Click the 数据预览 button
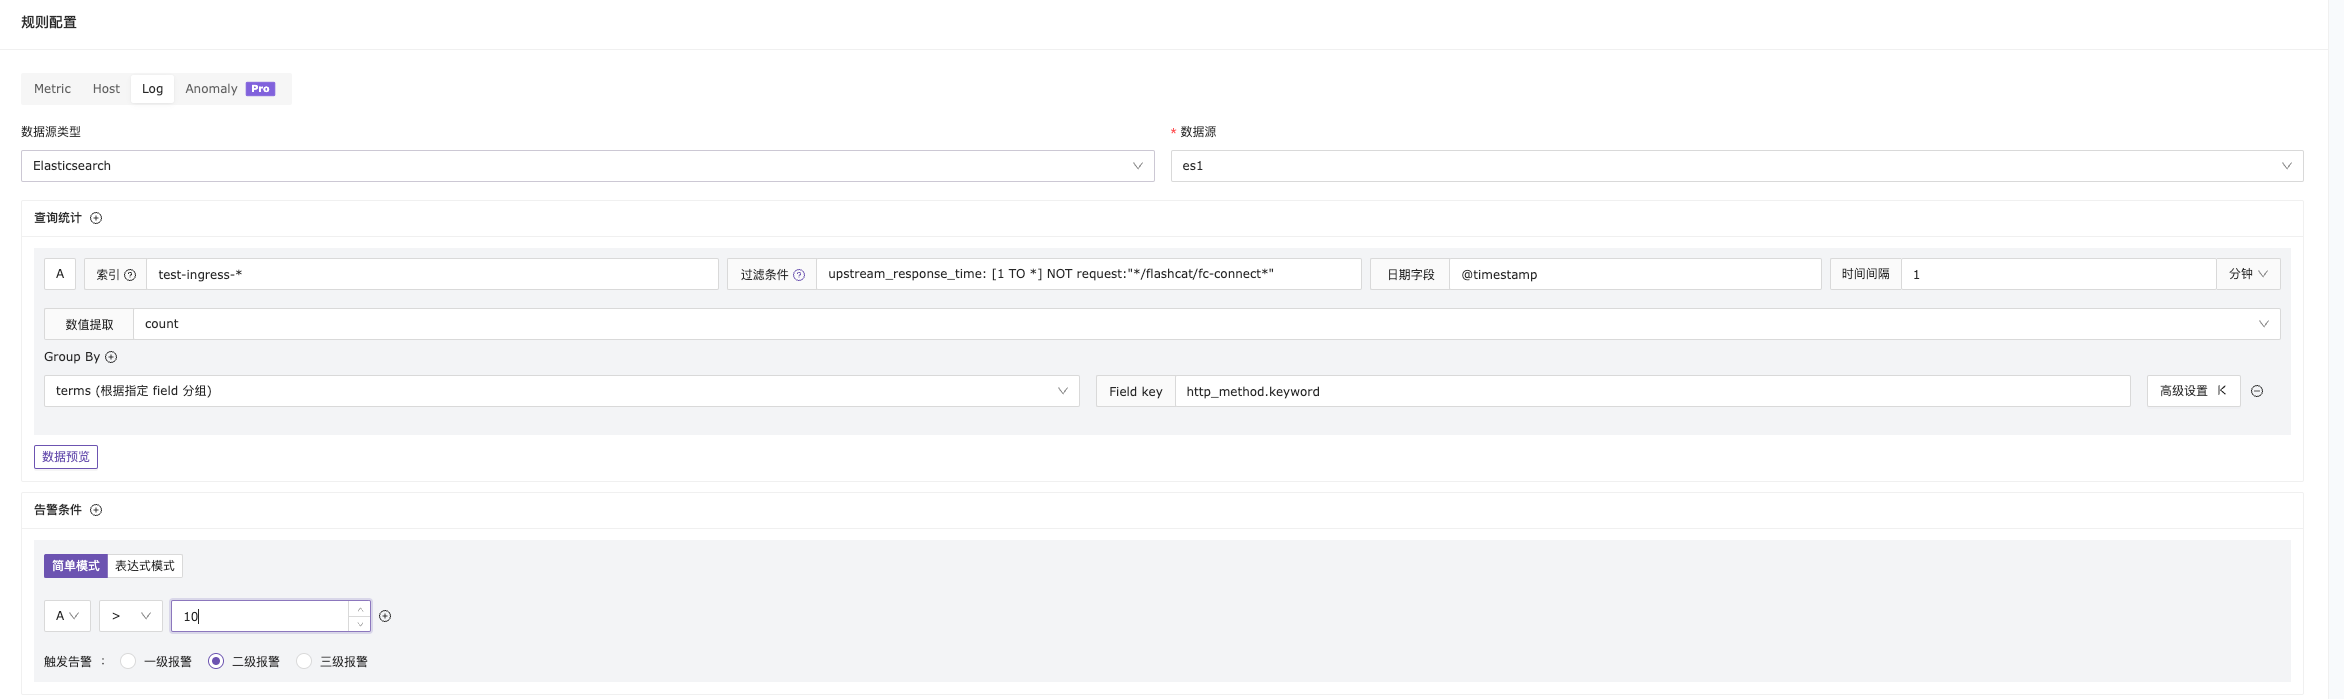The width and height of the screenshot is (2344, 699). (66, 457)
